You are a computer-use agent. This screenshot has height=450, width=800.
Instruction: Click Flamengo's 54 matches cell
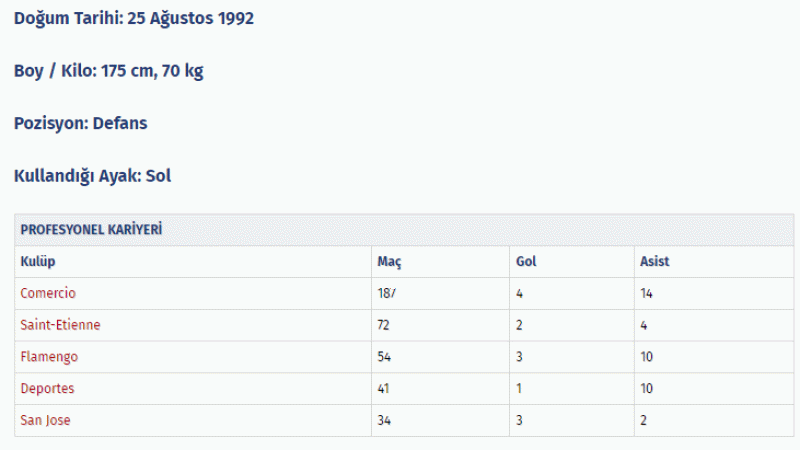[440, 357]
